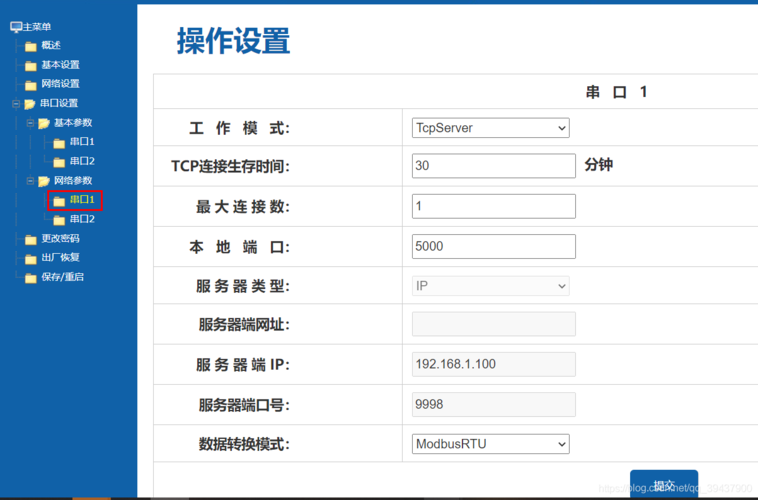The height and width of the screenshot is (500, 758).
Task: Click folder icon of 串口2 under 基本参数
Action: pos(59,162)
